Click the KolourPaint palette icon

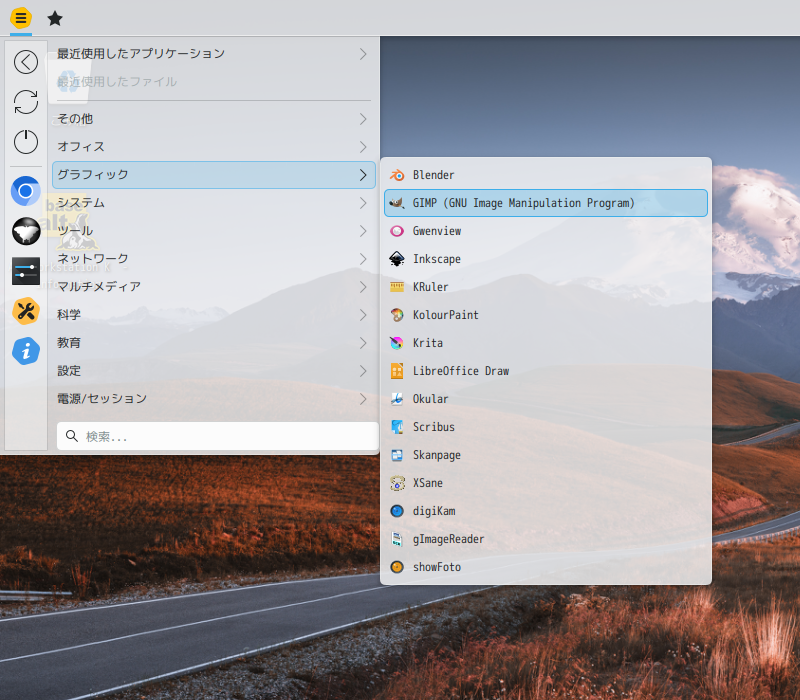[x=397, y=315]
